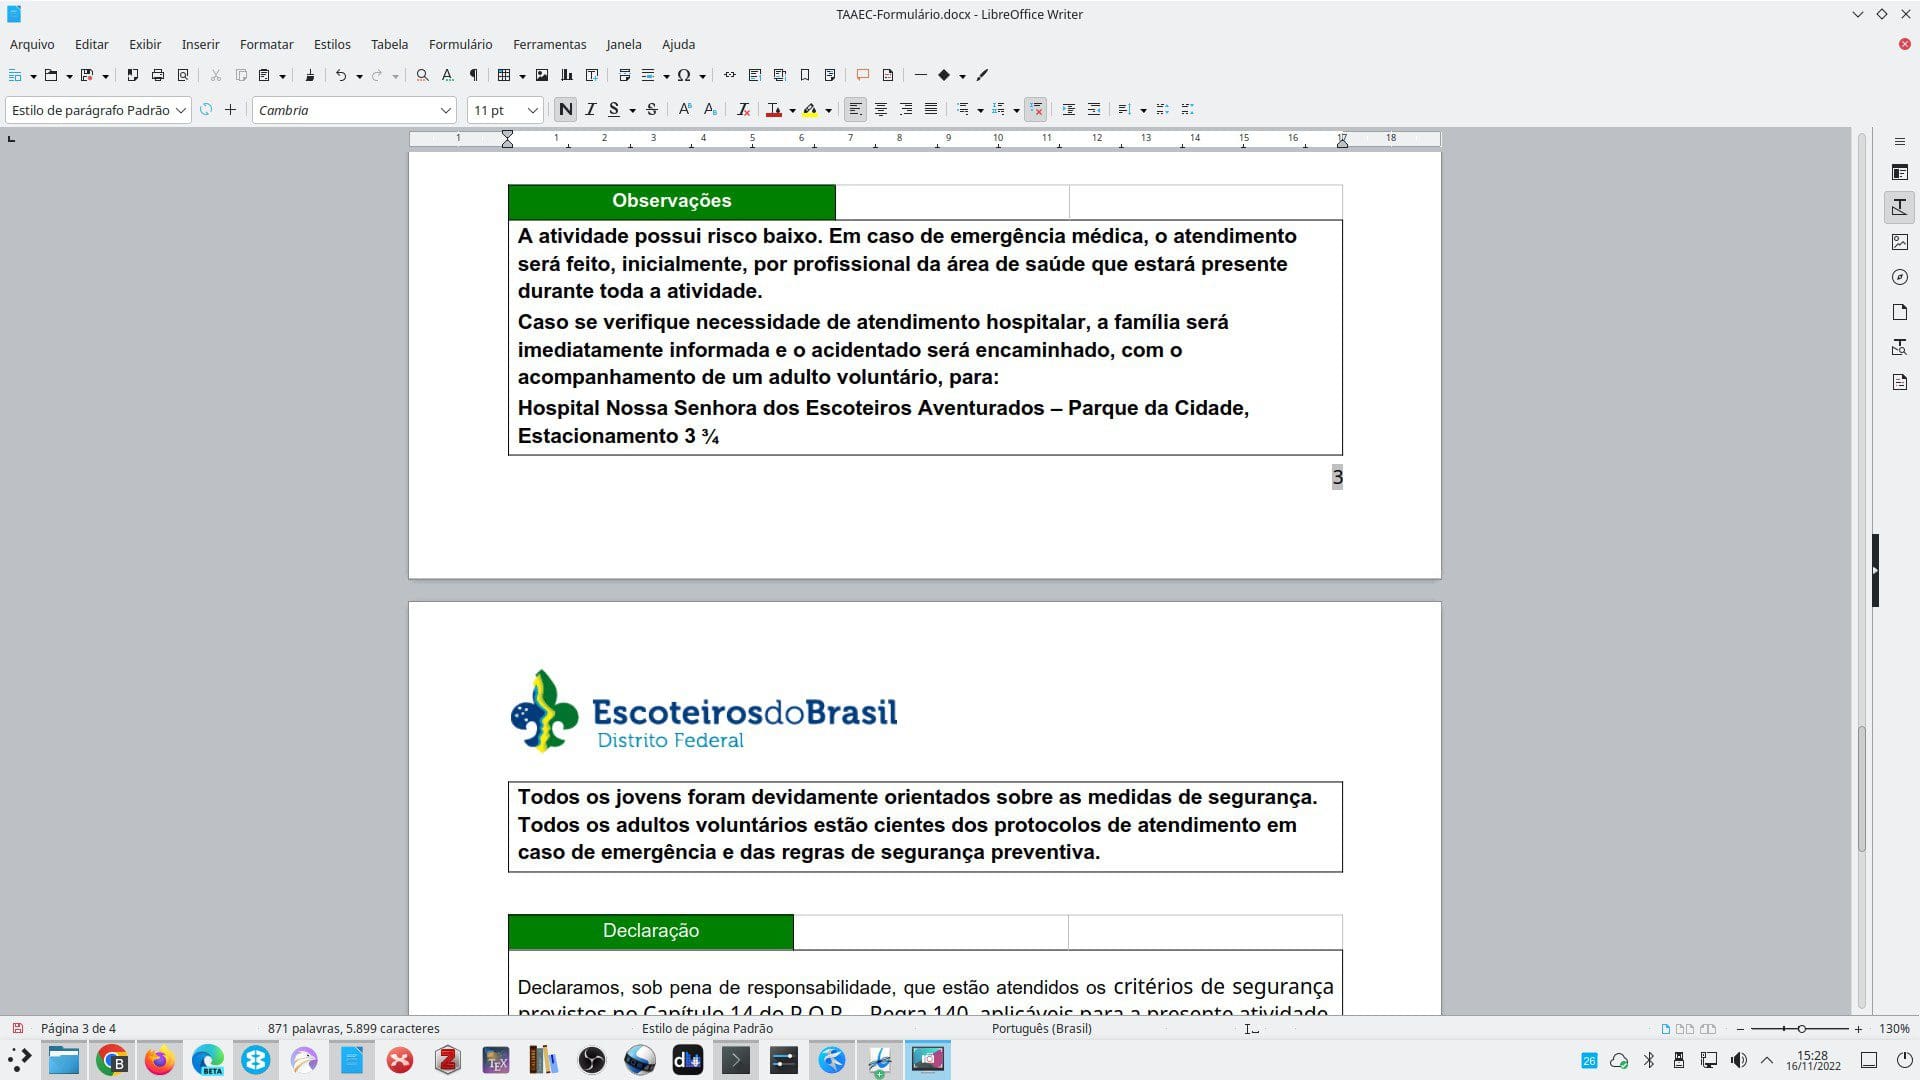Image resolution: width=1920 pixels, height=1080 pixels.
Task: Open the 11 pt font size dropdown
Action: tap(532, 110)
